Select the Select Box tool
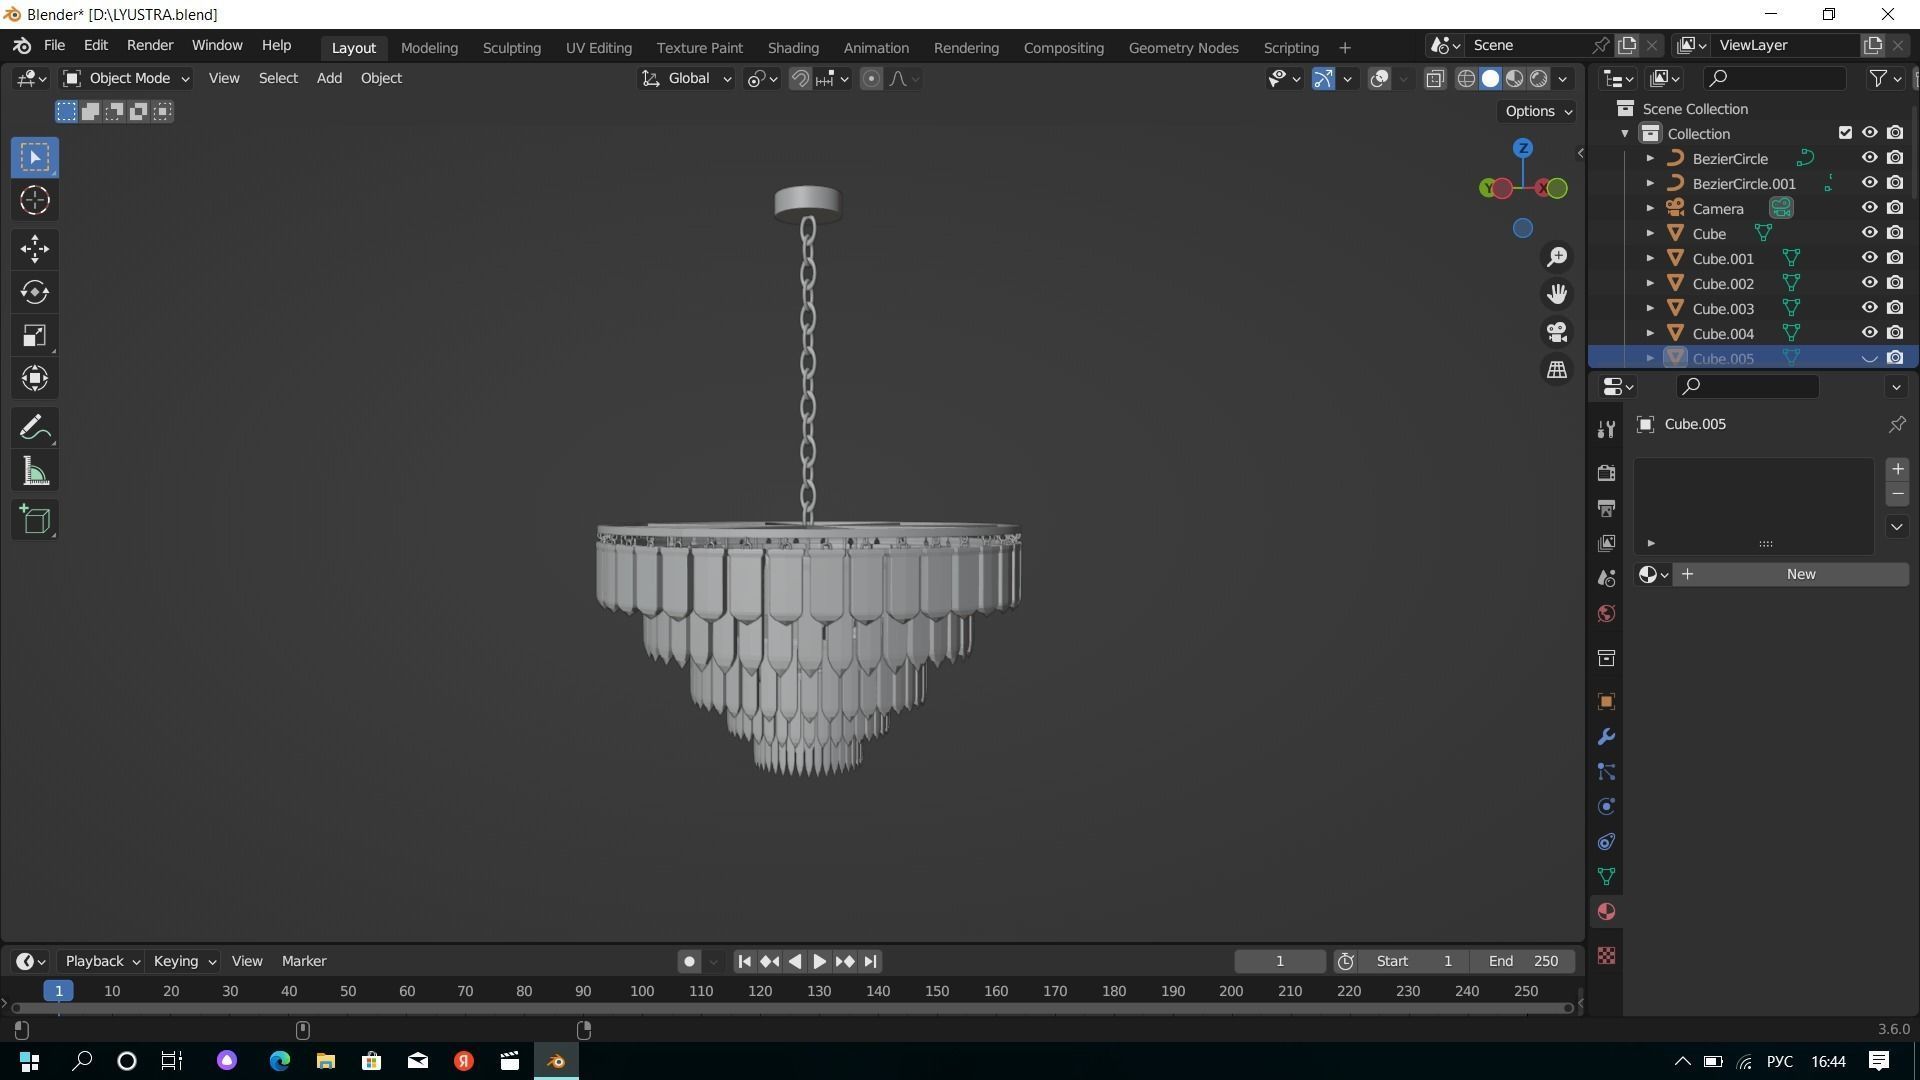 click(35, 157)
